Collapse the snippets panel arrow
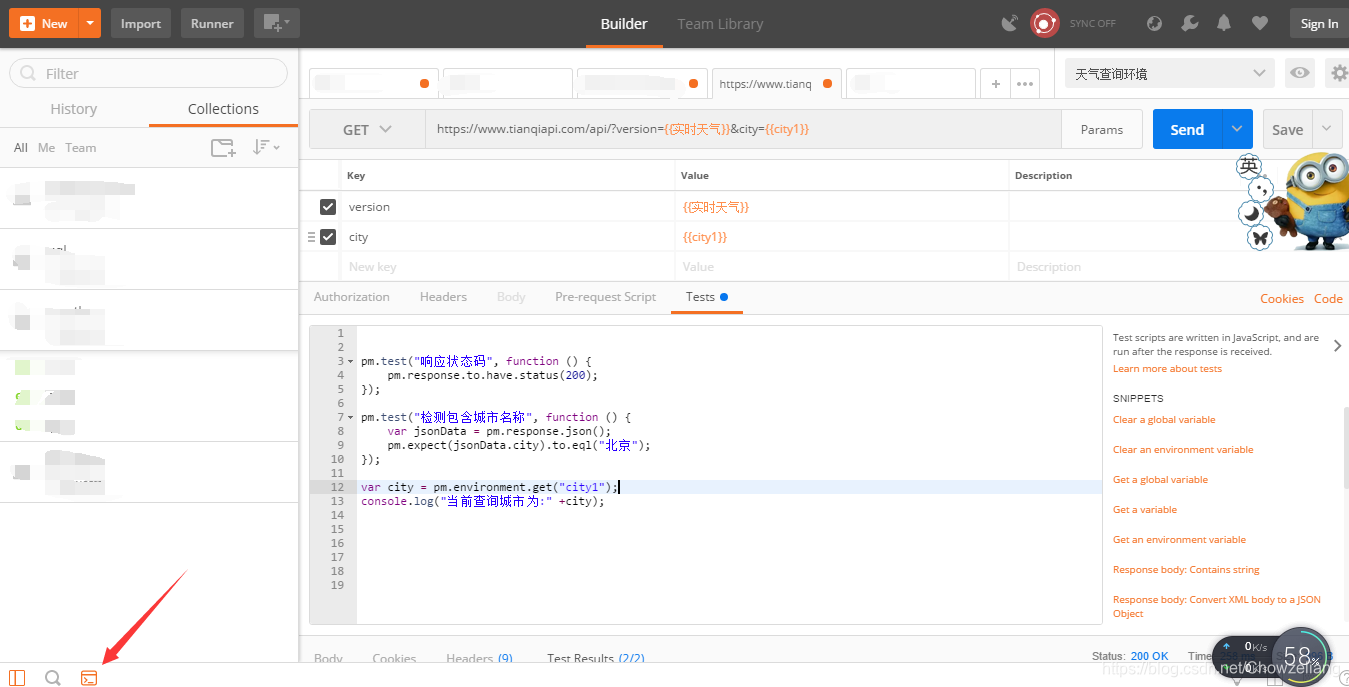 (x=1337, y=346)
